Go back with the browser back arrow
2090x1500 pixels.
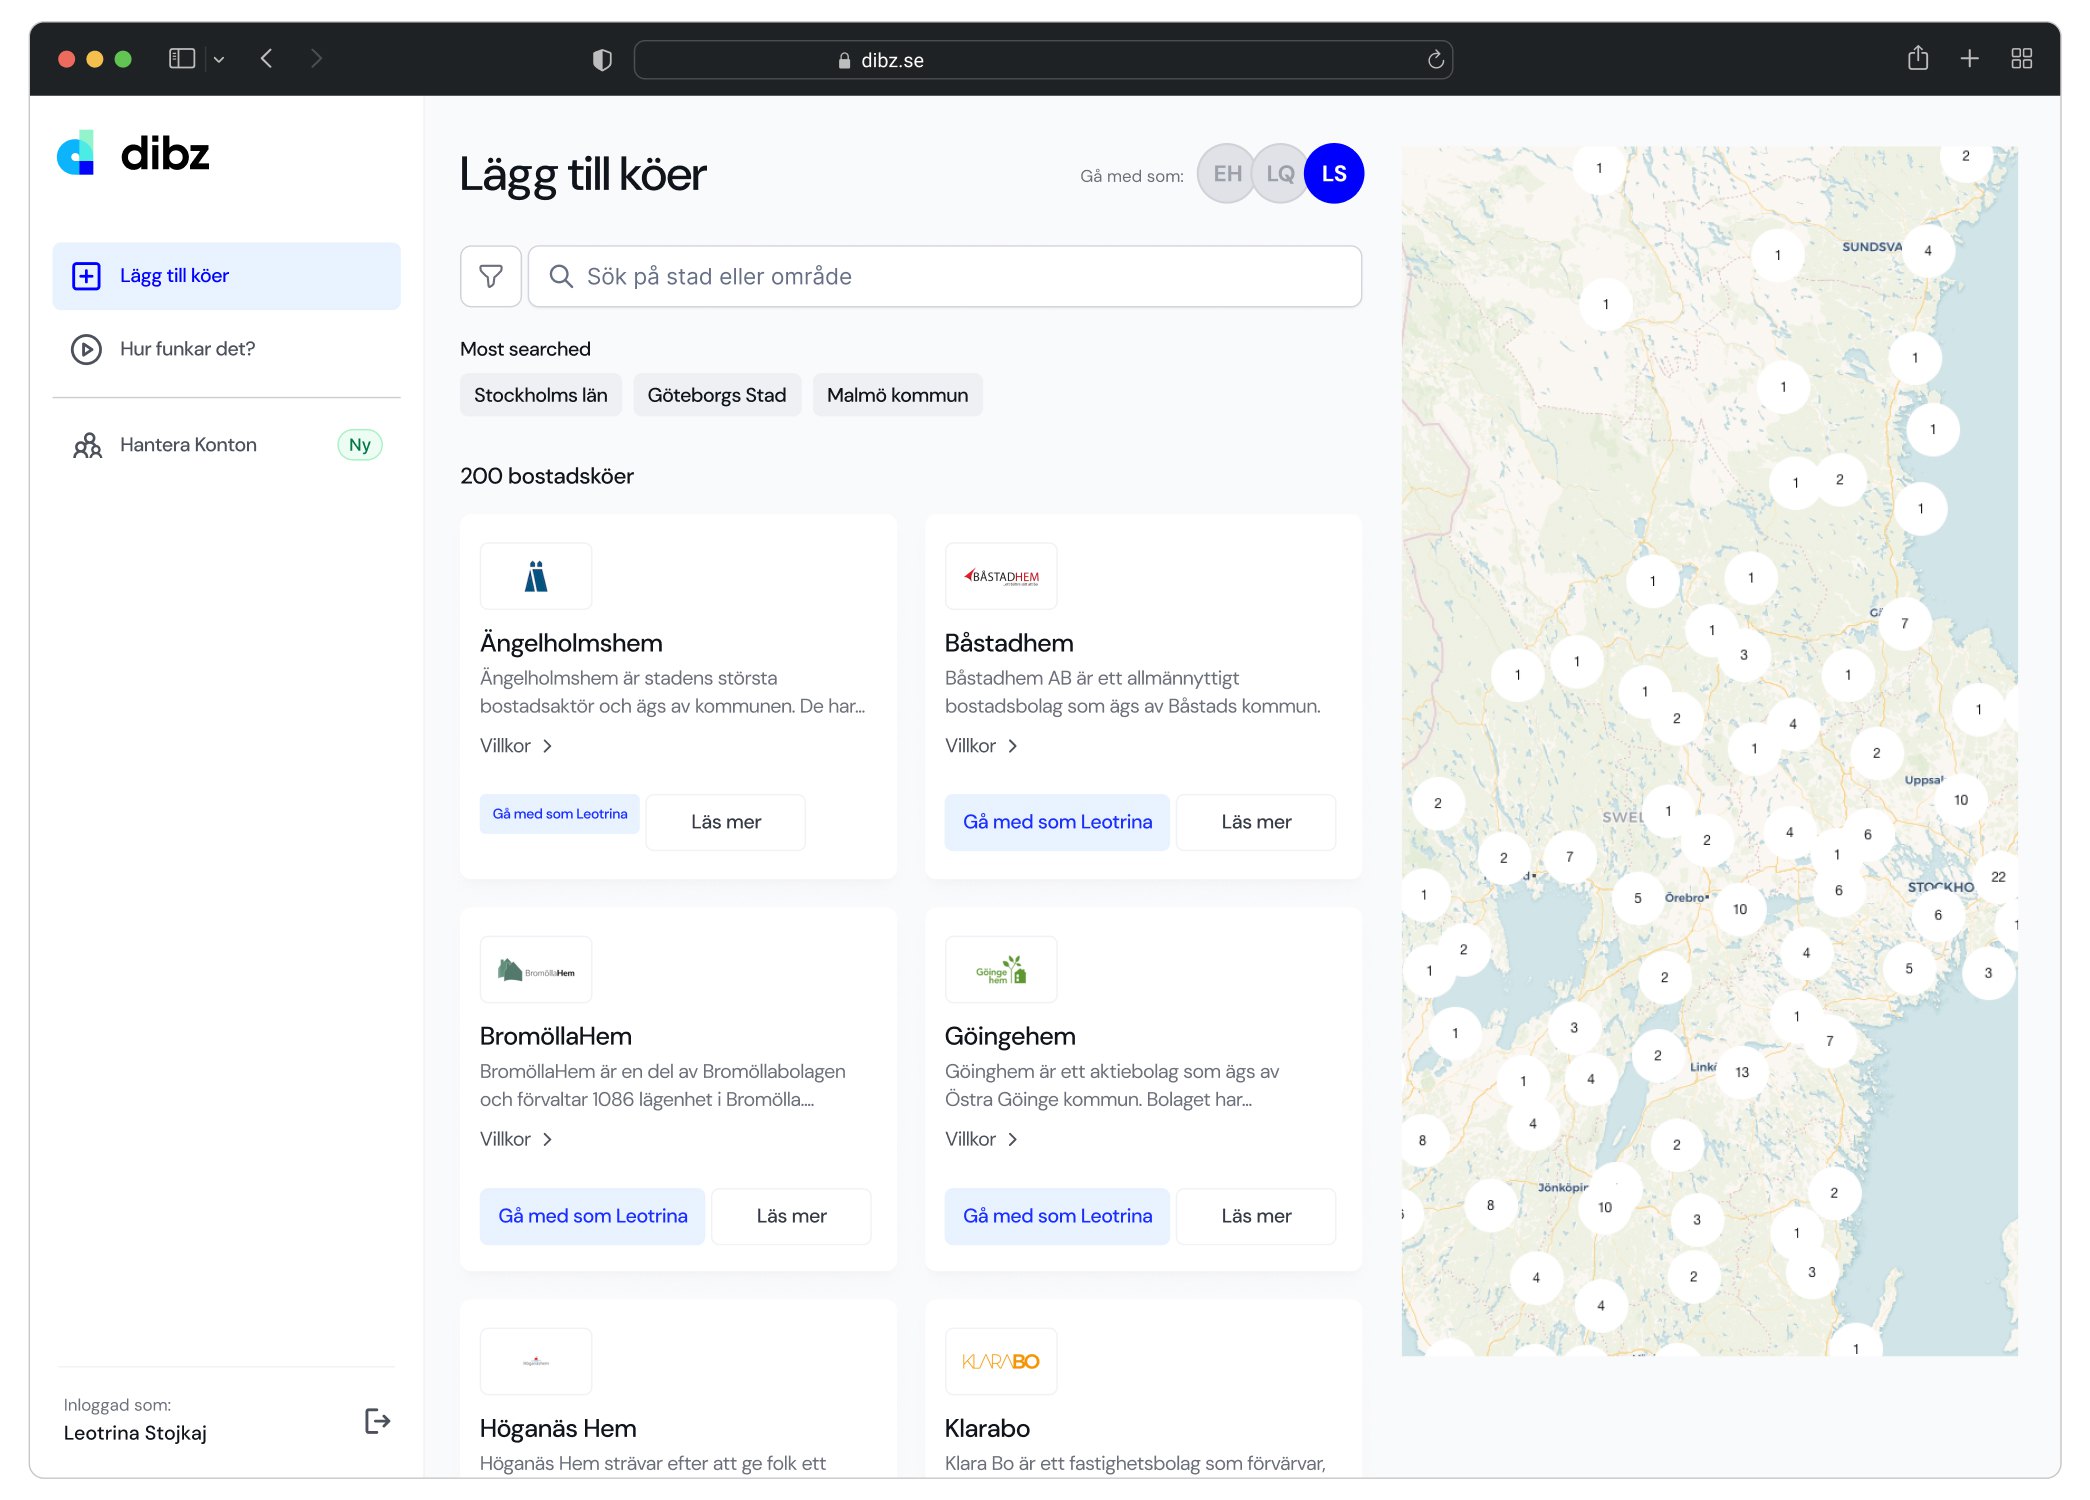click(266, 59)
